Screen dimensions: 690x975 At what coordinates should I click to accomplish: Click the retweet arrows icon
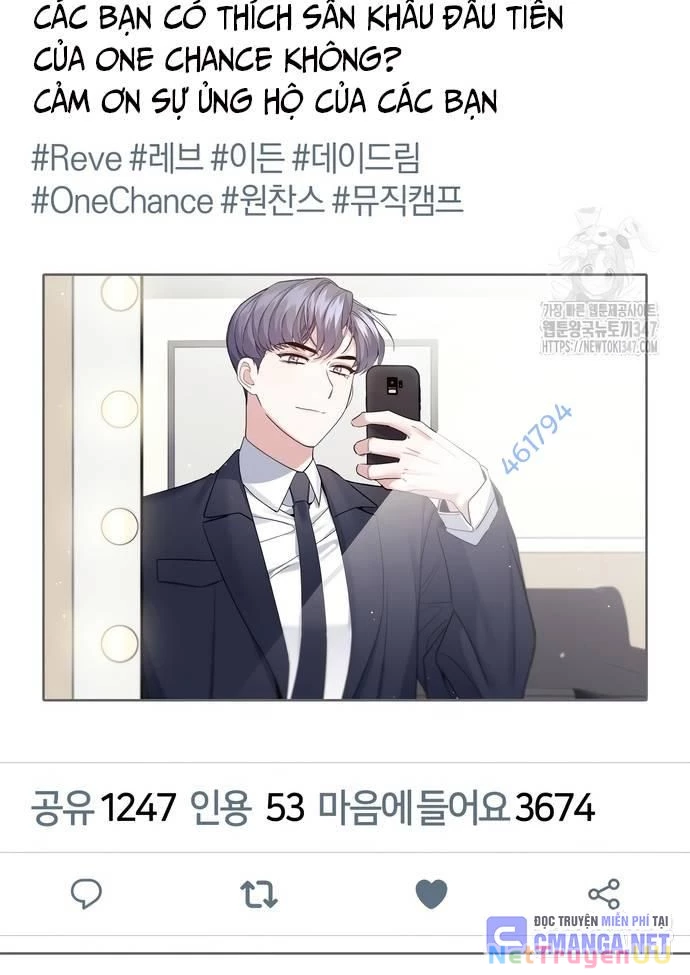pos(259,894)
